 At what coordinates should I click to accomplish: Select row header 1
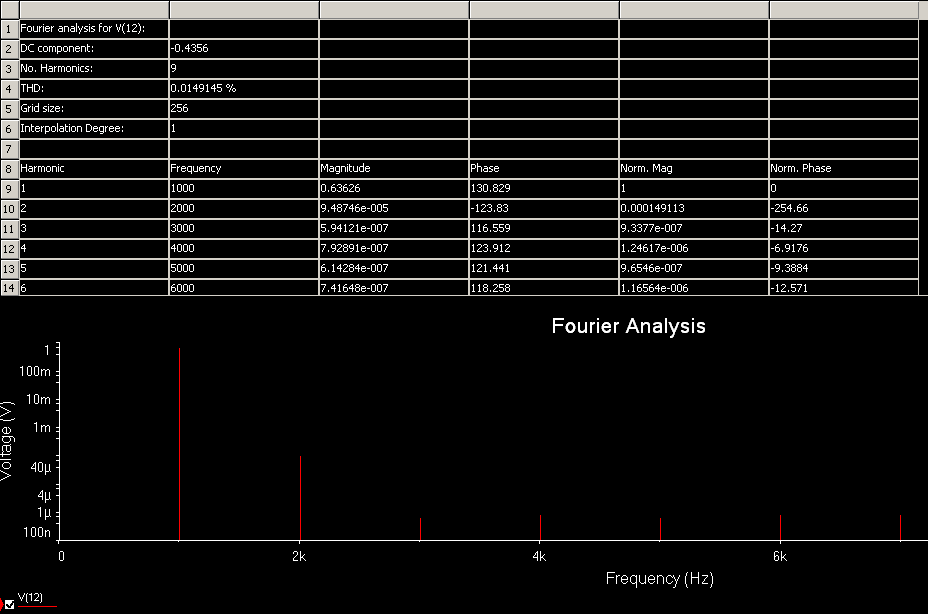pos(9,29)
